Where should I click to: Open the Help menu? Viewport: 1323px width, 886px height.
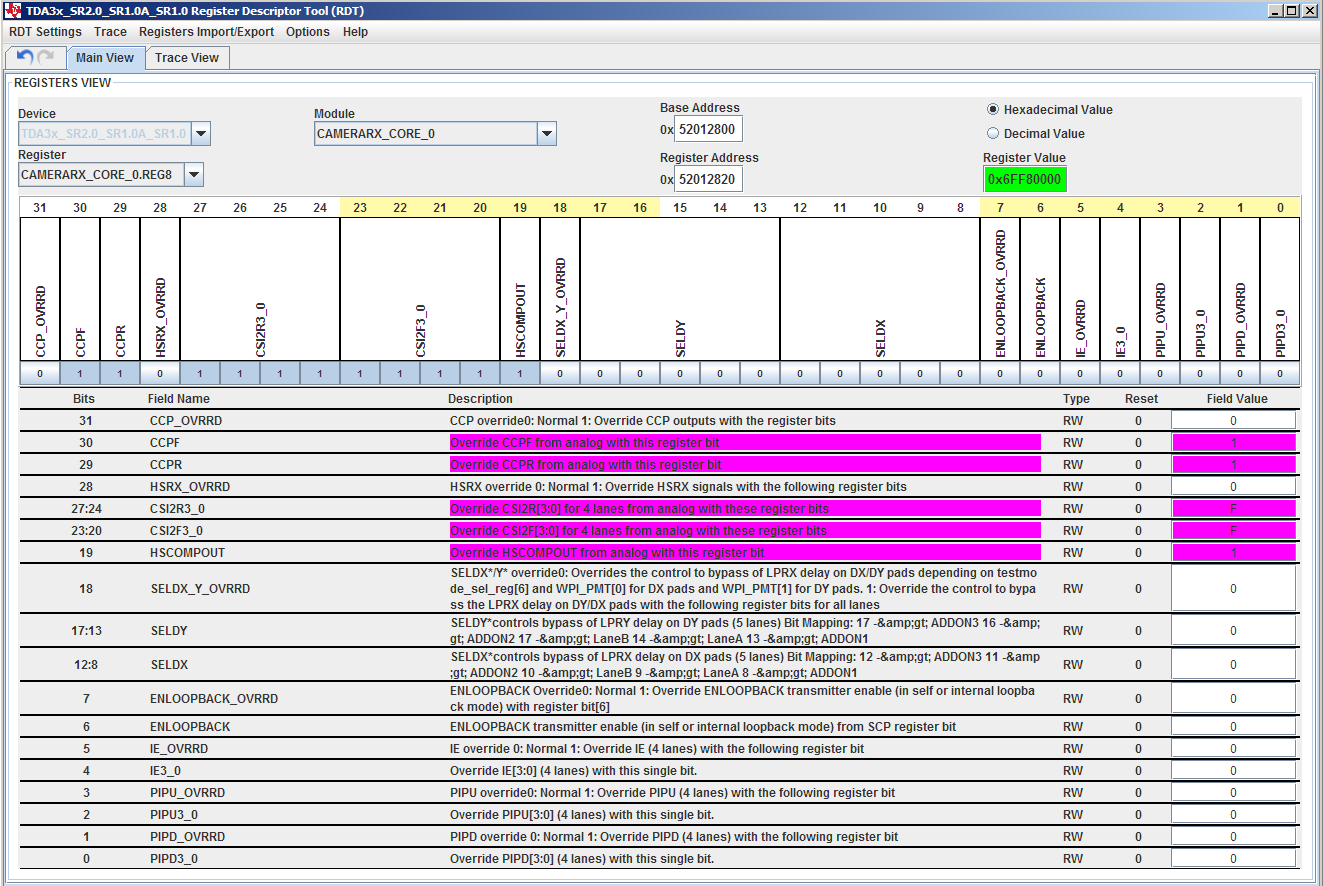pos(355,32)
